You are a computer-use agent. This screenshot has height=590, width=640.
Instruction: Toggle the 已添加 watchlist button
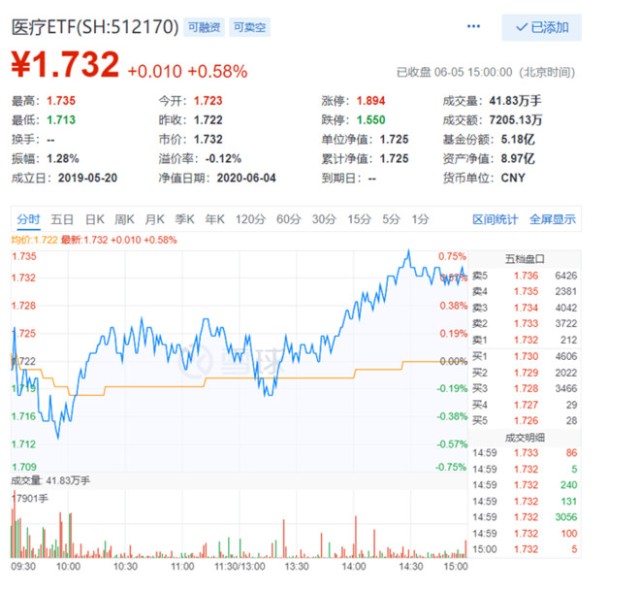pos(541,28)
